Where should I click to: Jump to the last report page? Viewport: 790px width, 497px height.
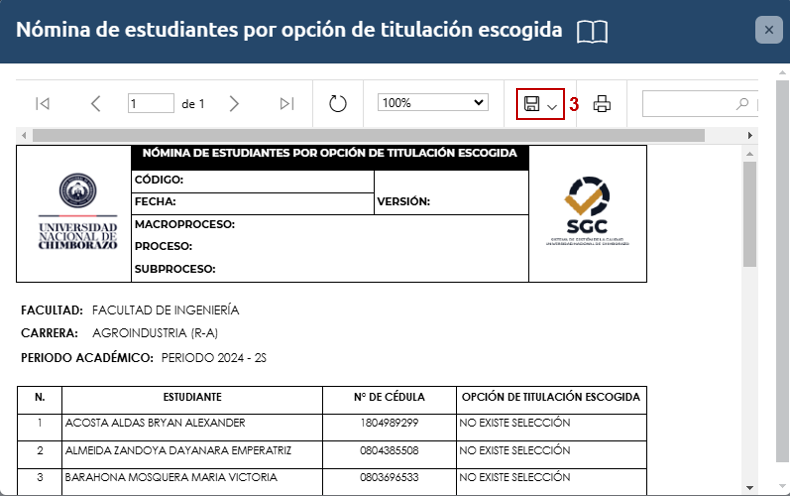tap(287, 103)
